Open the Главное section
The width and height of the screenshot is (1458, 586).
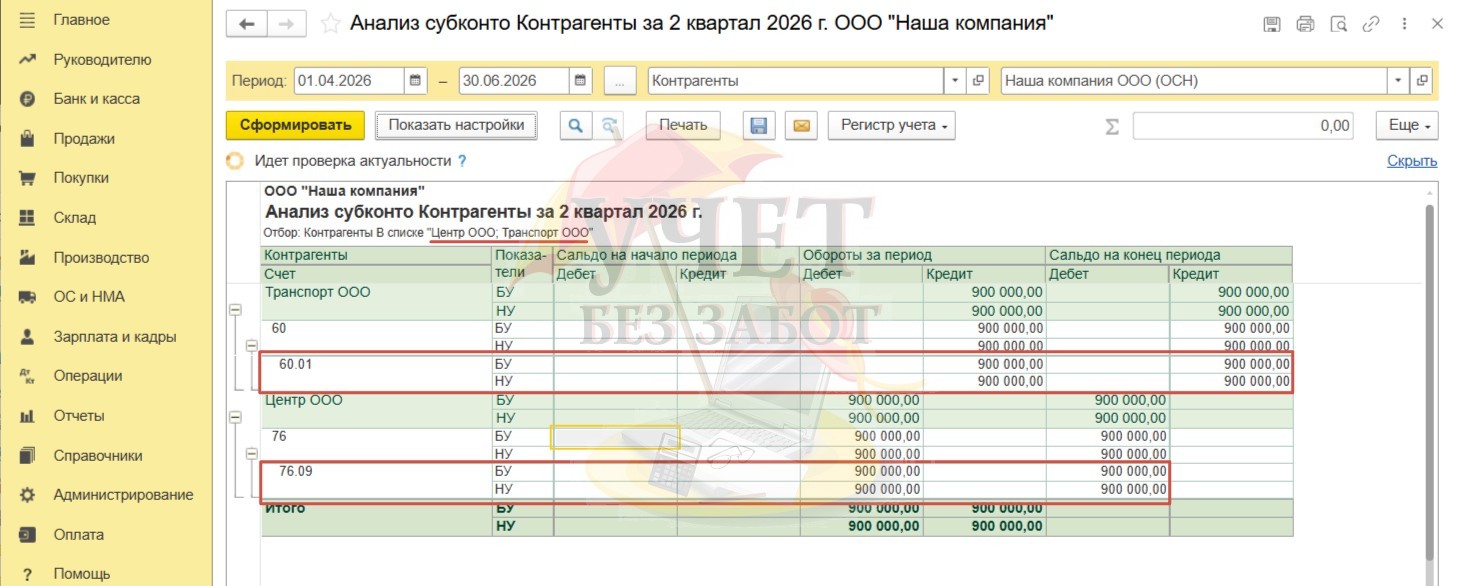click(81, 20)
